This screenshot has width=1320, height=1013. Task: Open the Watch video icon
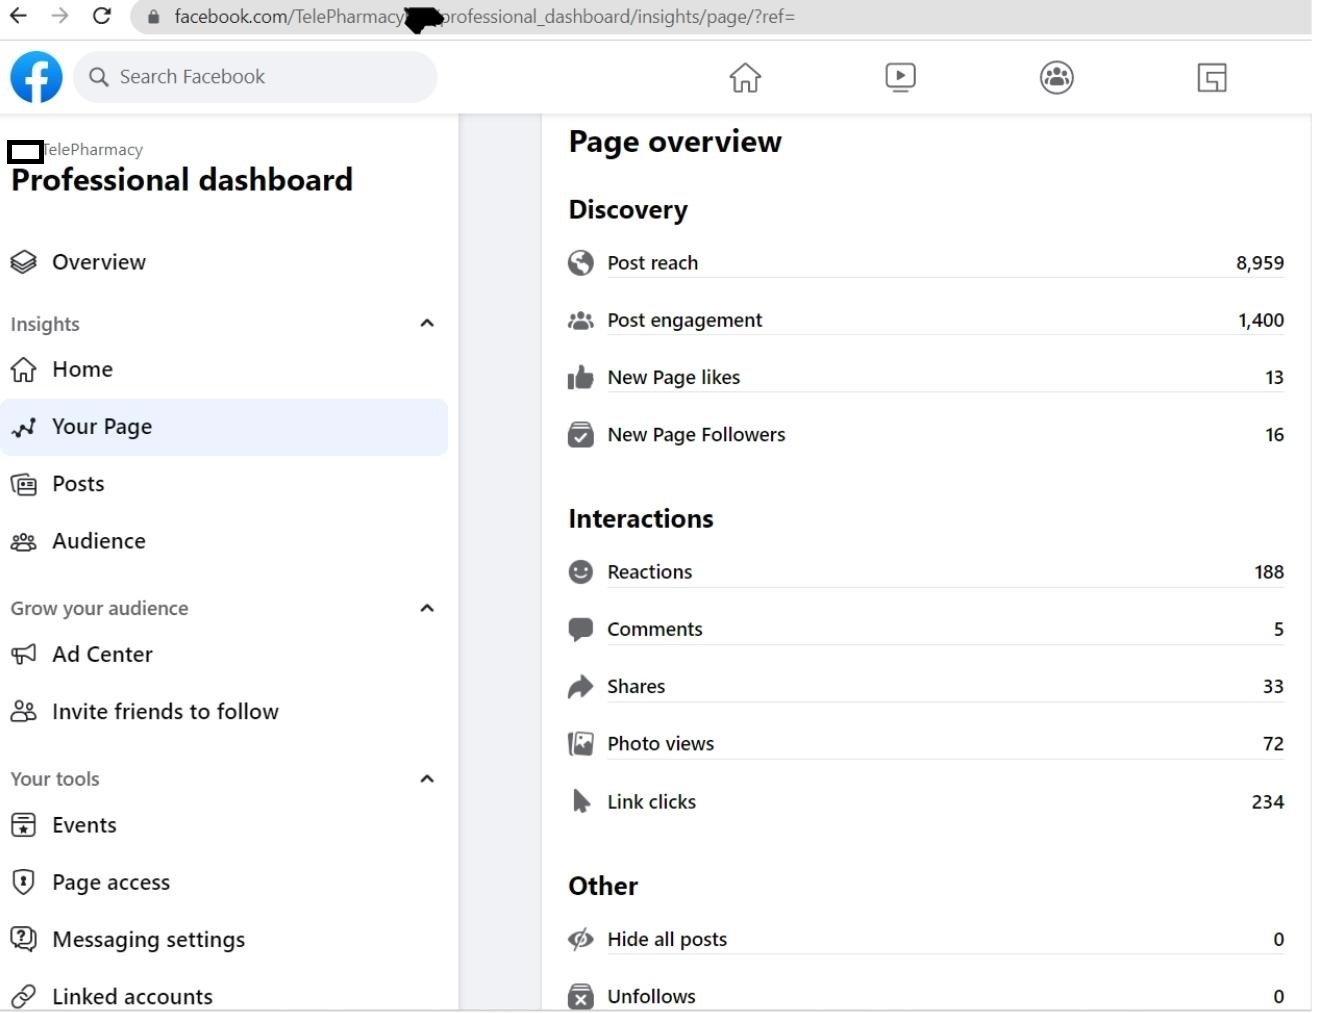click(x=900, y=77)
